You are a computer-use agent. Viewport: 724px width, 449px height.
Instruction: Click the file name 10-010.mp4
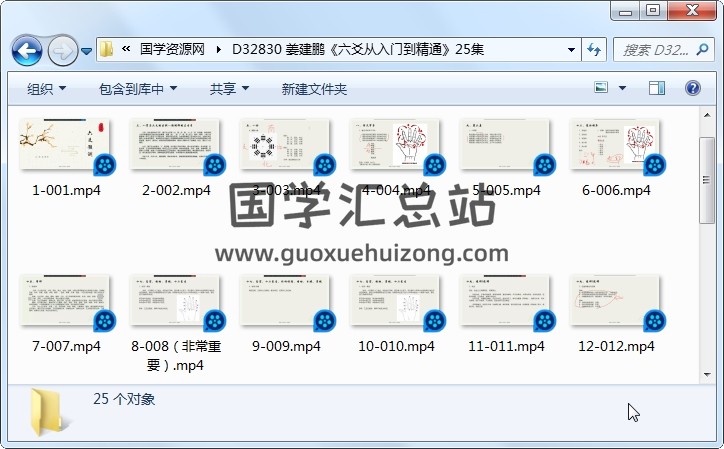tap(396, 346)
